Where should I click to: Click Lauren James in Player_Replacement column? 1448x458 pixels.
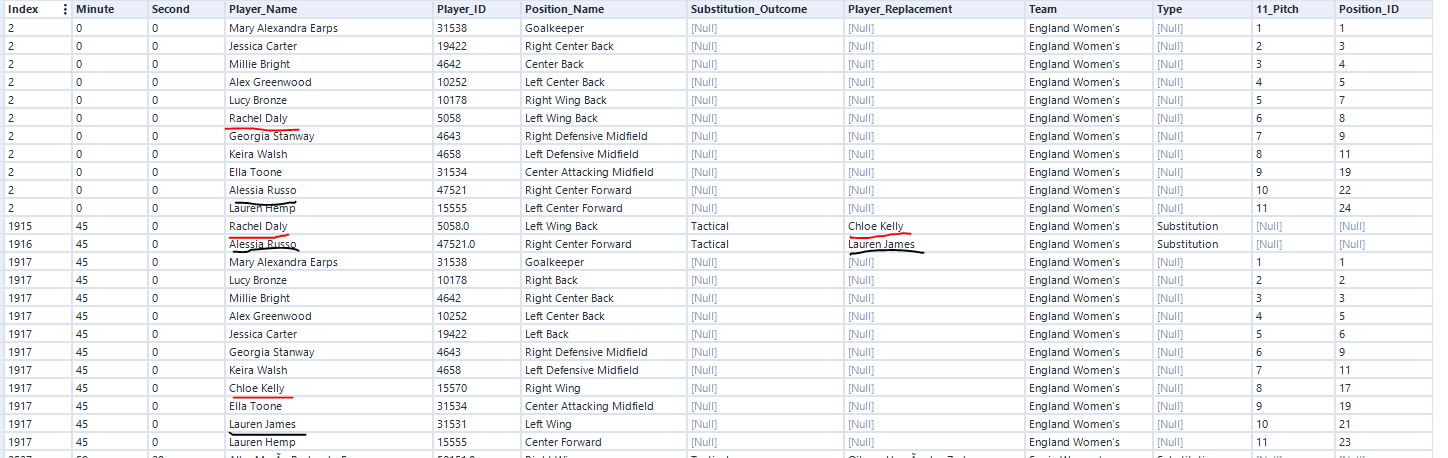click(x=880, y=244)
